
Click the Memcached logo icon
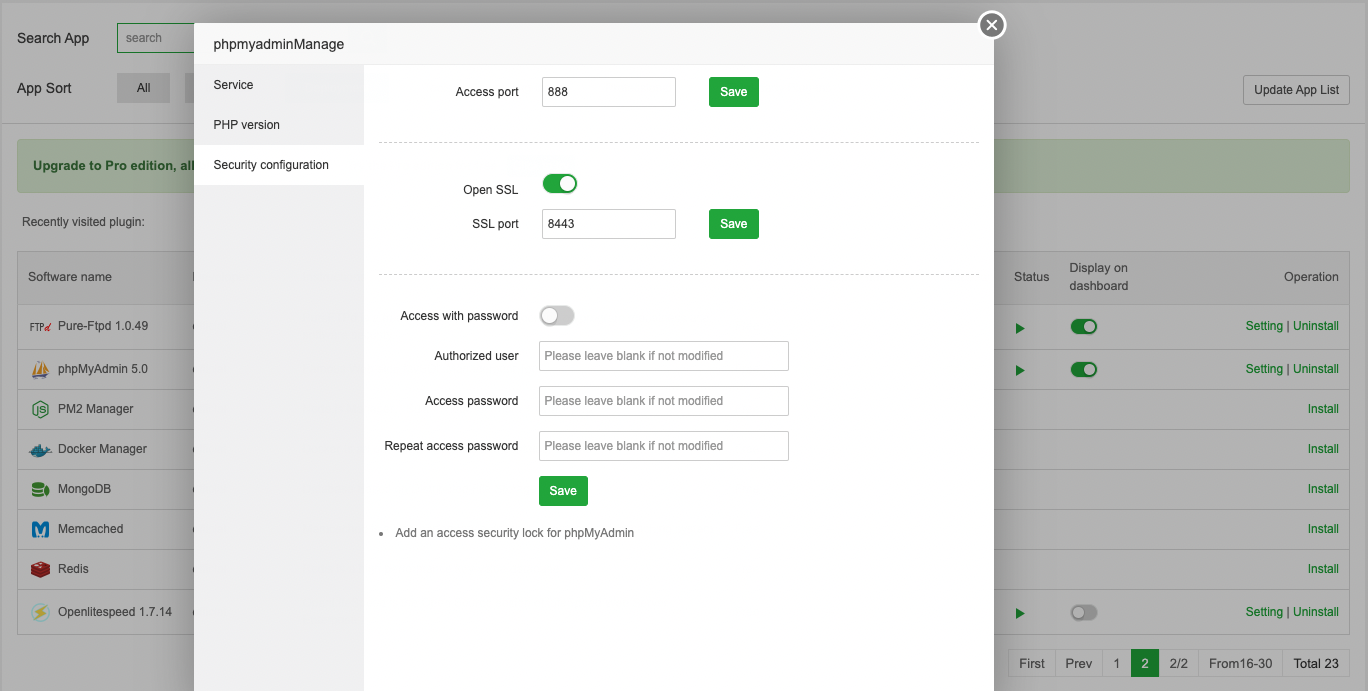(x=40, y=529)
